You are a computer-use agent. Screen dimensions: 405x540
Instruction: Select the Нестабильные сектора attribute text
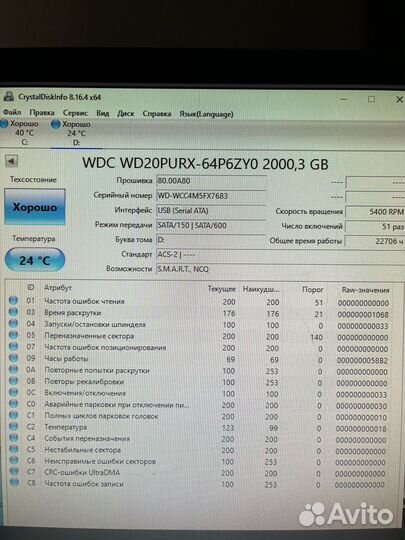(83, 450)
